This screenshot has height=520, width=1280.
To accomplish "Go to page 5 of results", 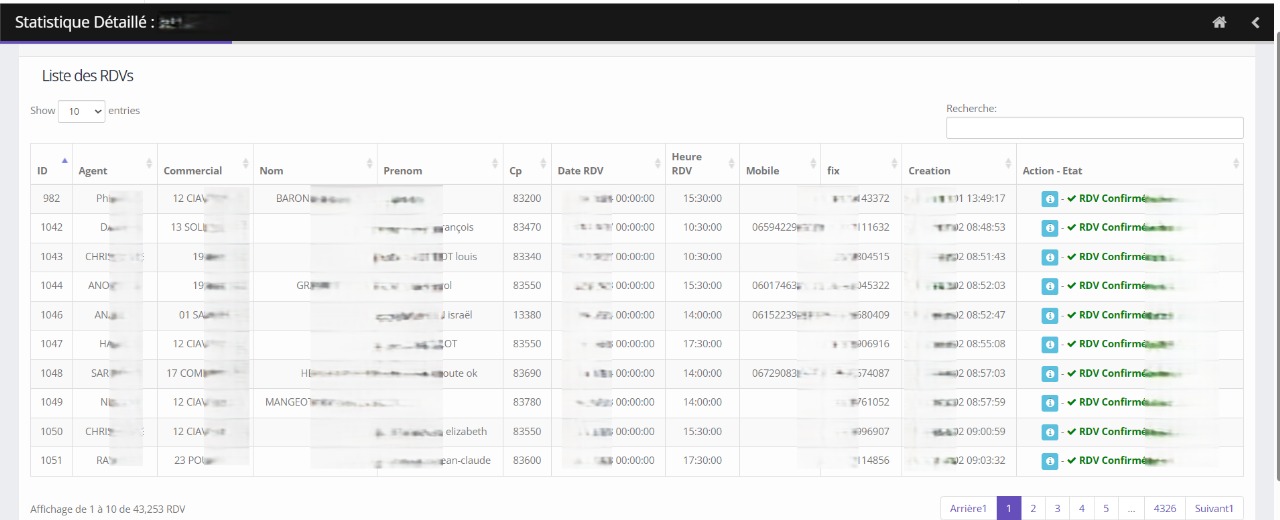I will pos(1106,509).
